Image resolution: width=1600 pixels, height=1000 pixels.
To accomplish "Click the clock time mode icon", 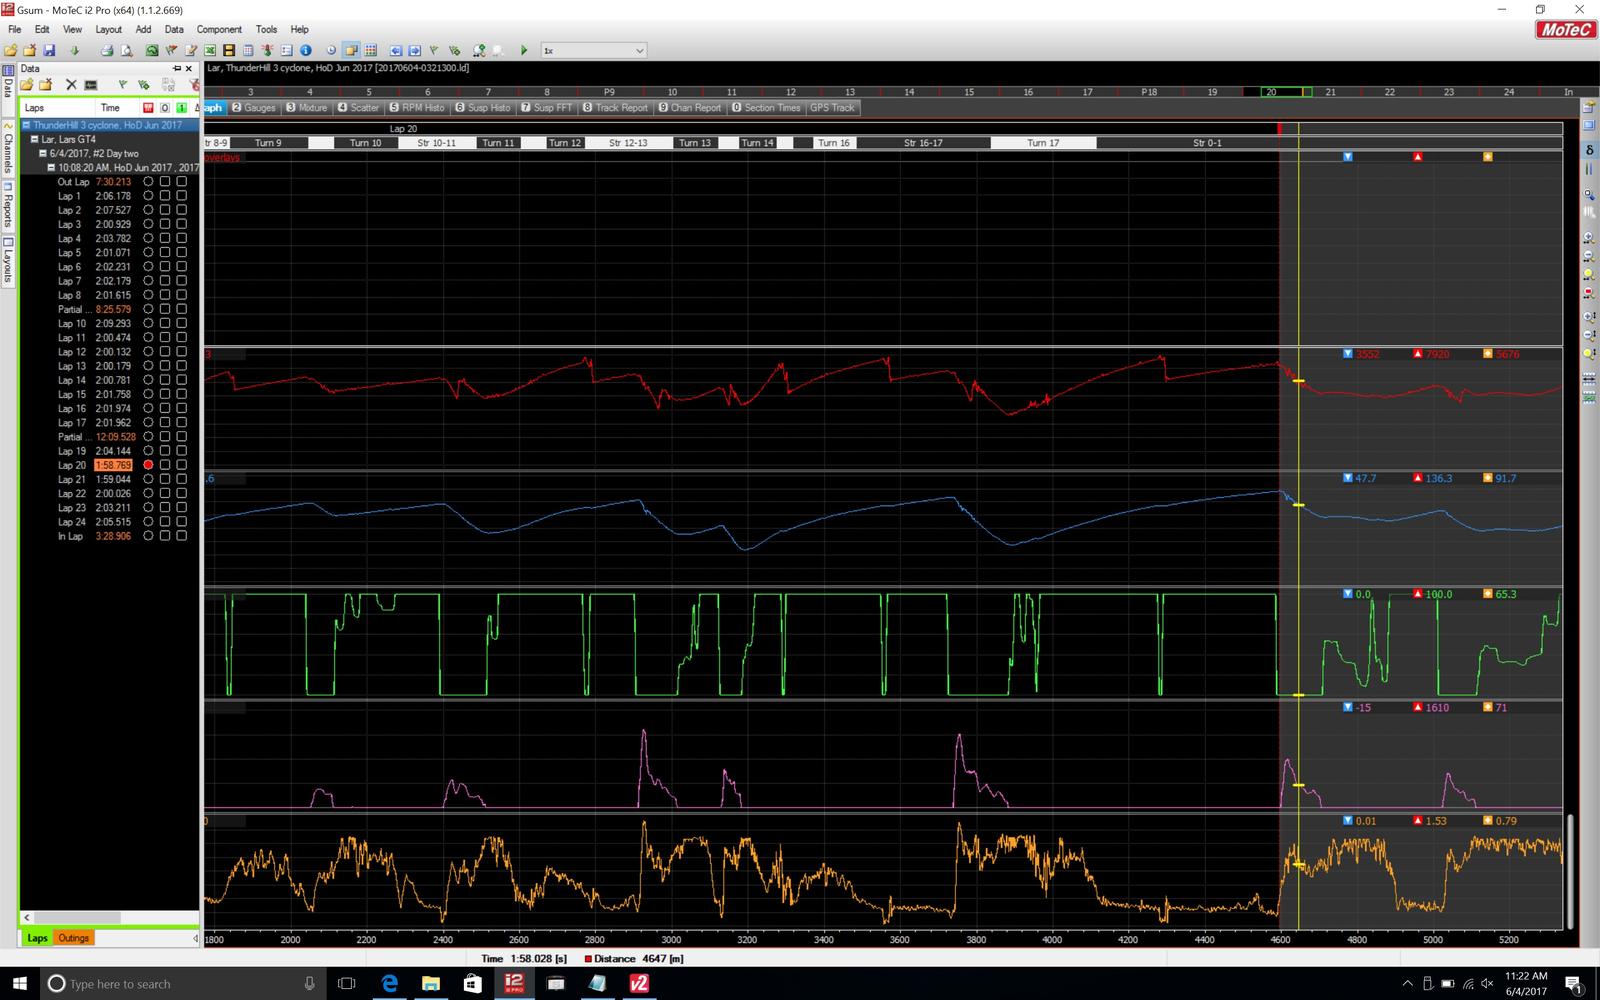I will (331, 50).
